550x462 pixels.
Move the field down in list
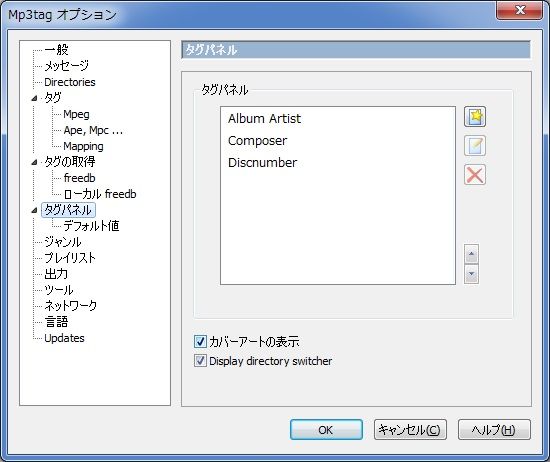click(x=471, y=274)
